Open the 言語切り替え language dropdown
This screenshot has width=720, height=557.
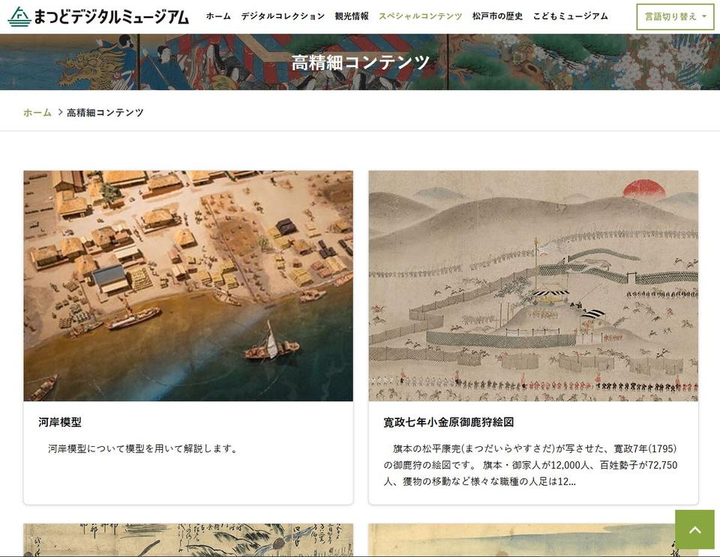point(675,17)
